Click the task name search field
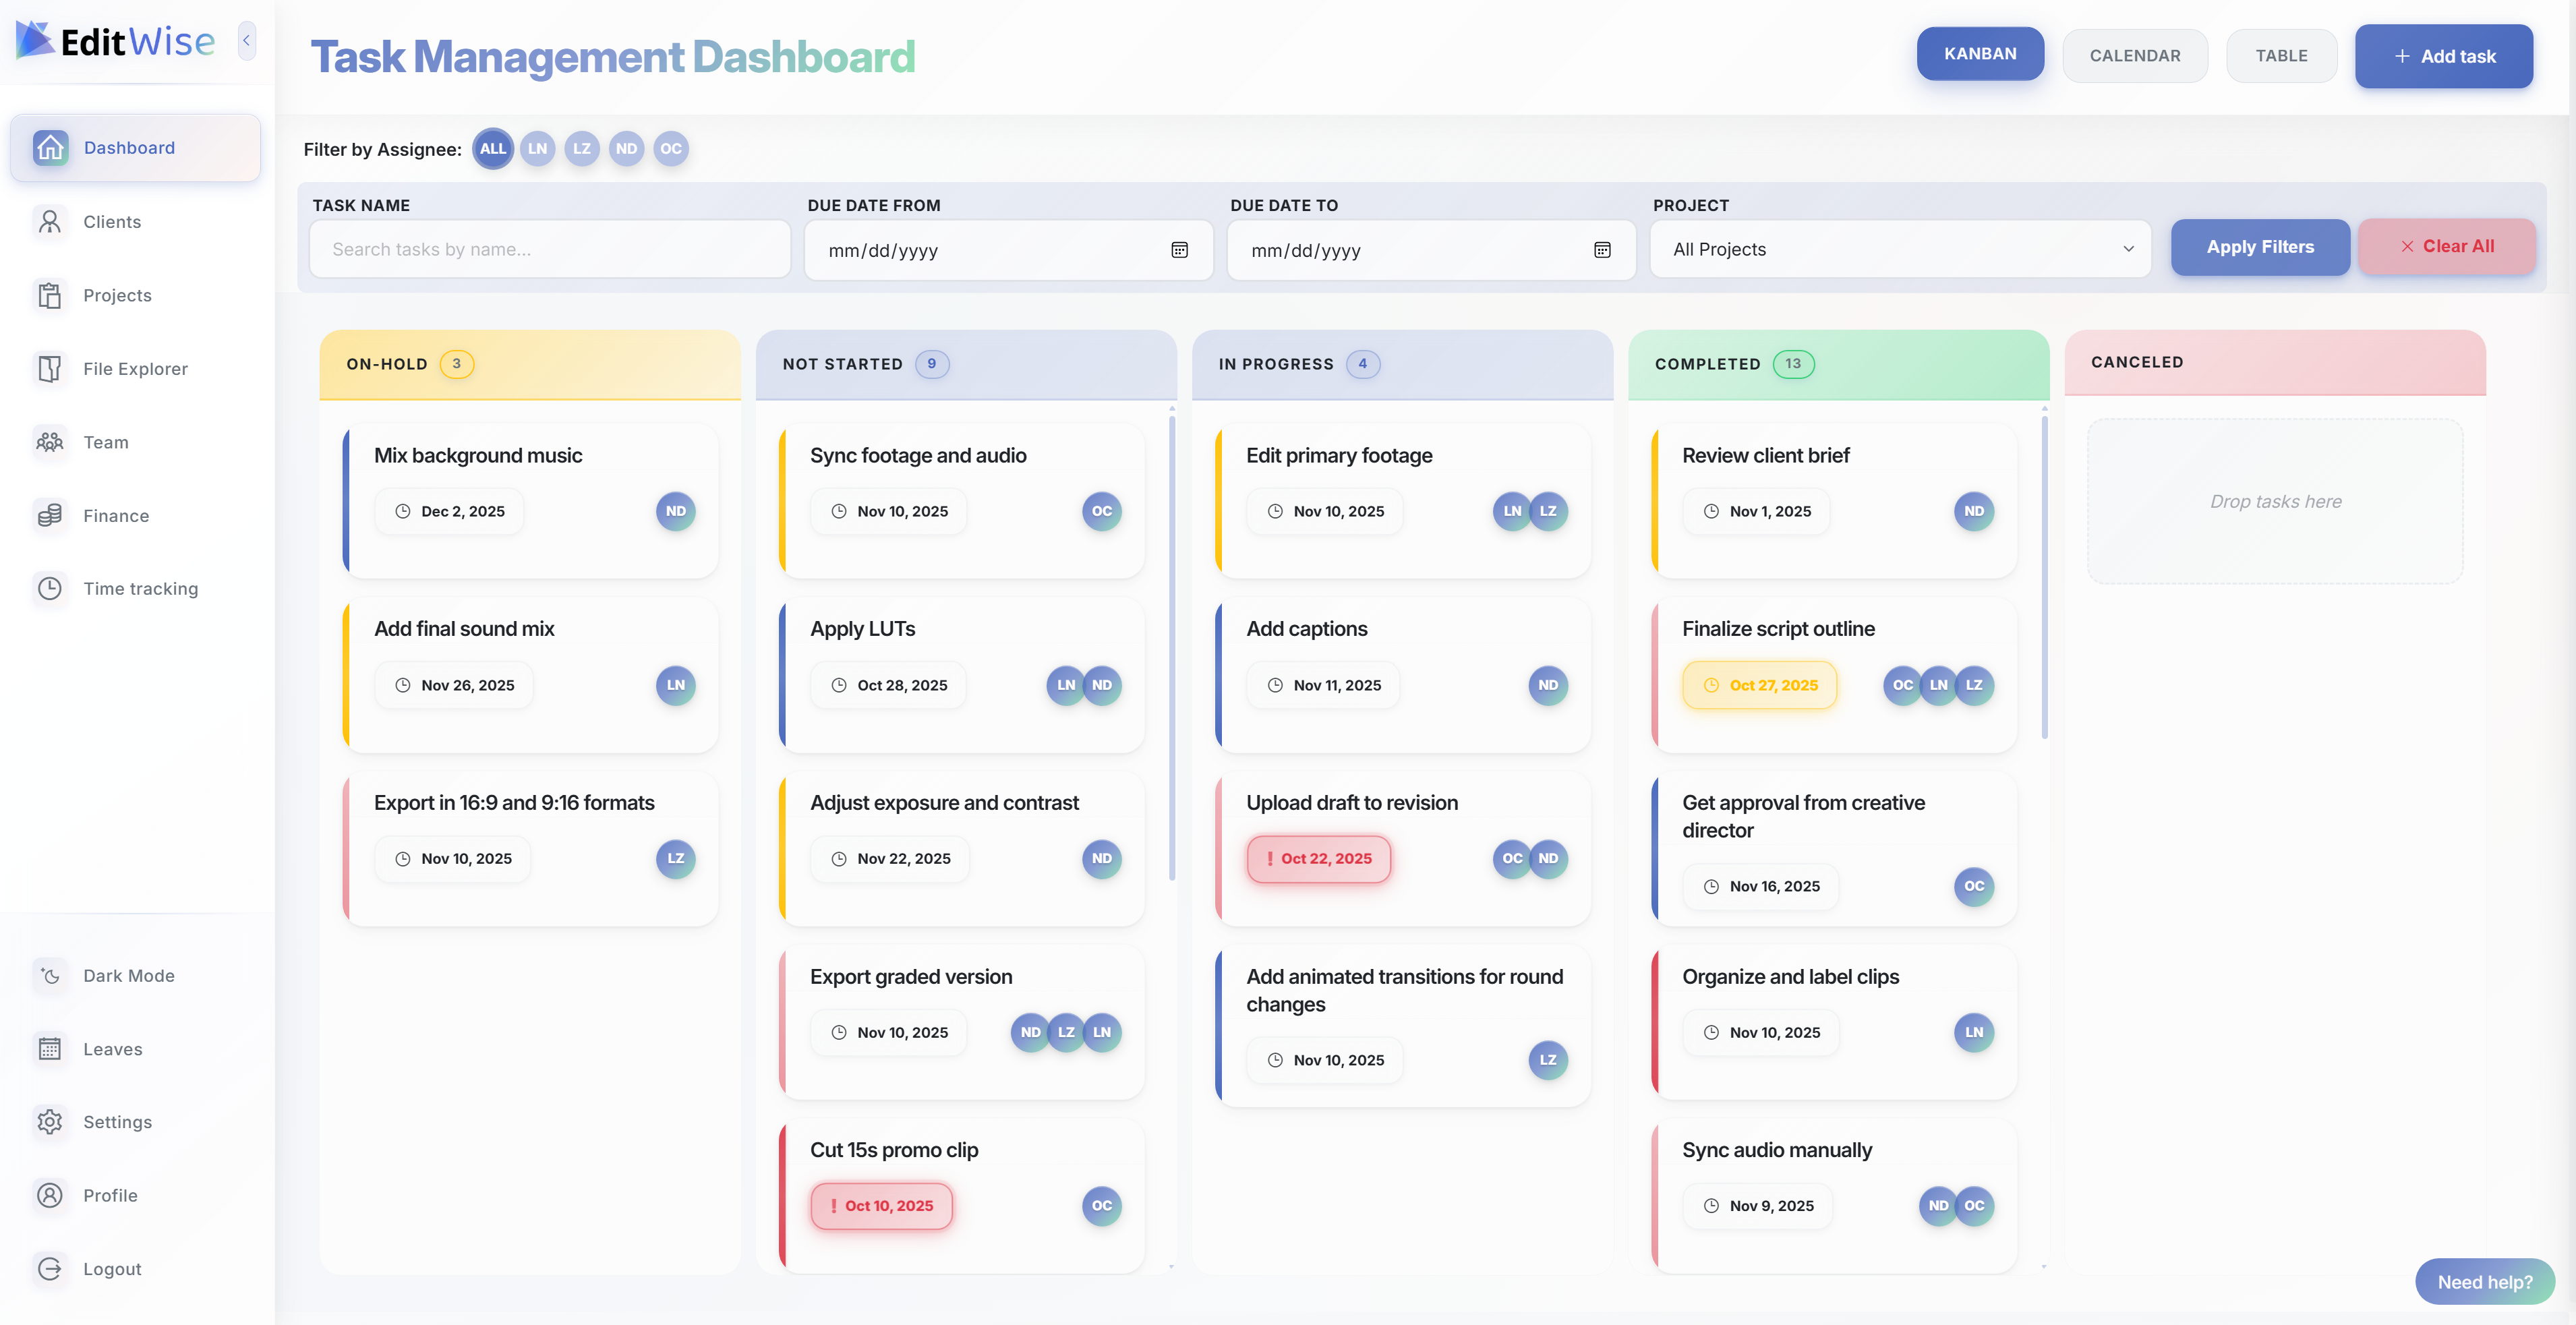 point(550,249)
